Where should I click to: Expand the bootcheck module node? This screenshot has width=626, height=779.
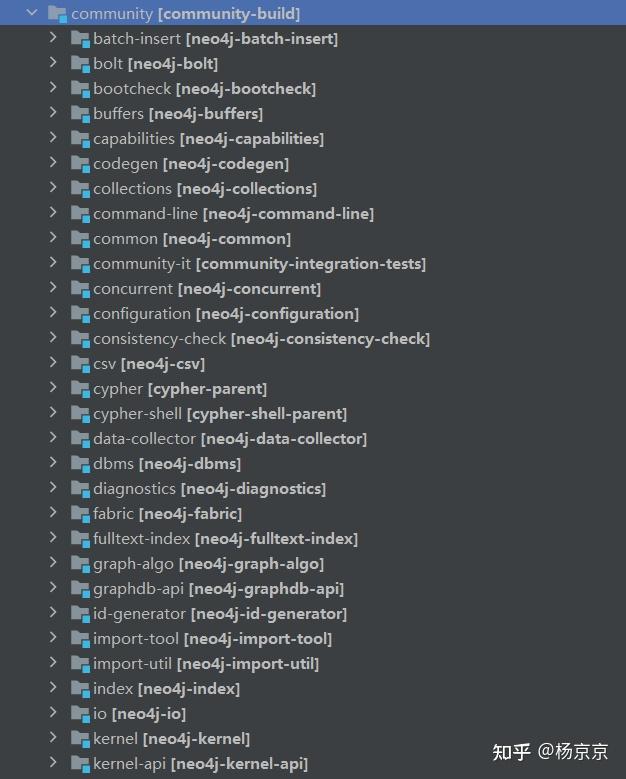pos(53,87)
